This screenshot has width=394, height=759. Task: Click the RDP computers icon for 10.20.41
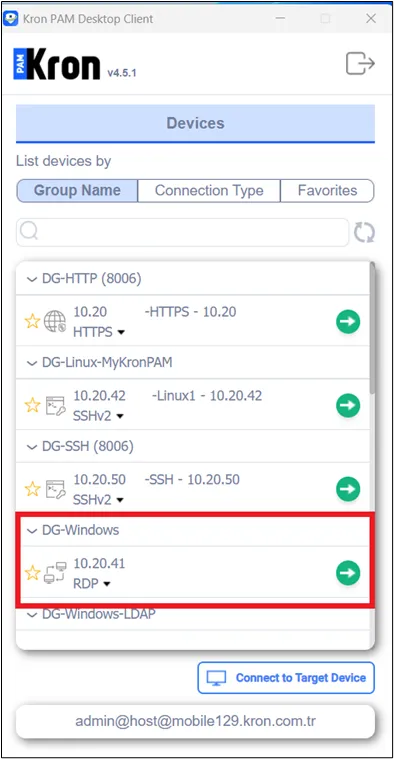point(55,573)
